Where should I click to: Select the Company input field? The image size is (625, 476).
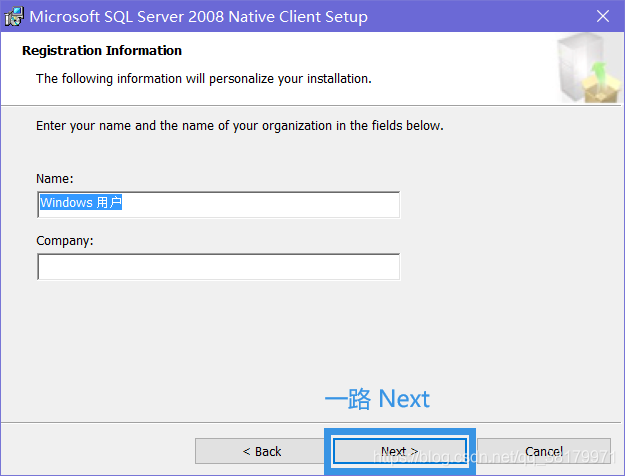(218, 267)
